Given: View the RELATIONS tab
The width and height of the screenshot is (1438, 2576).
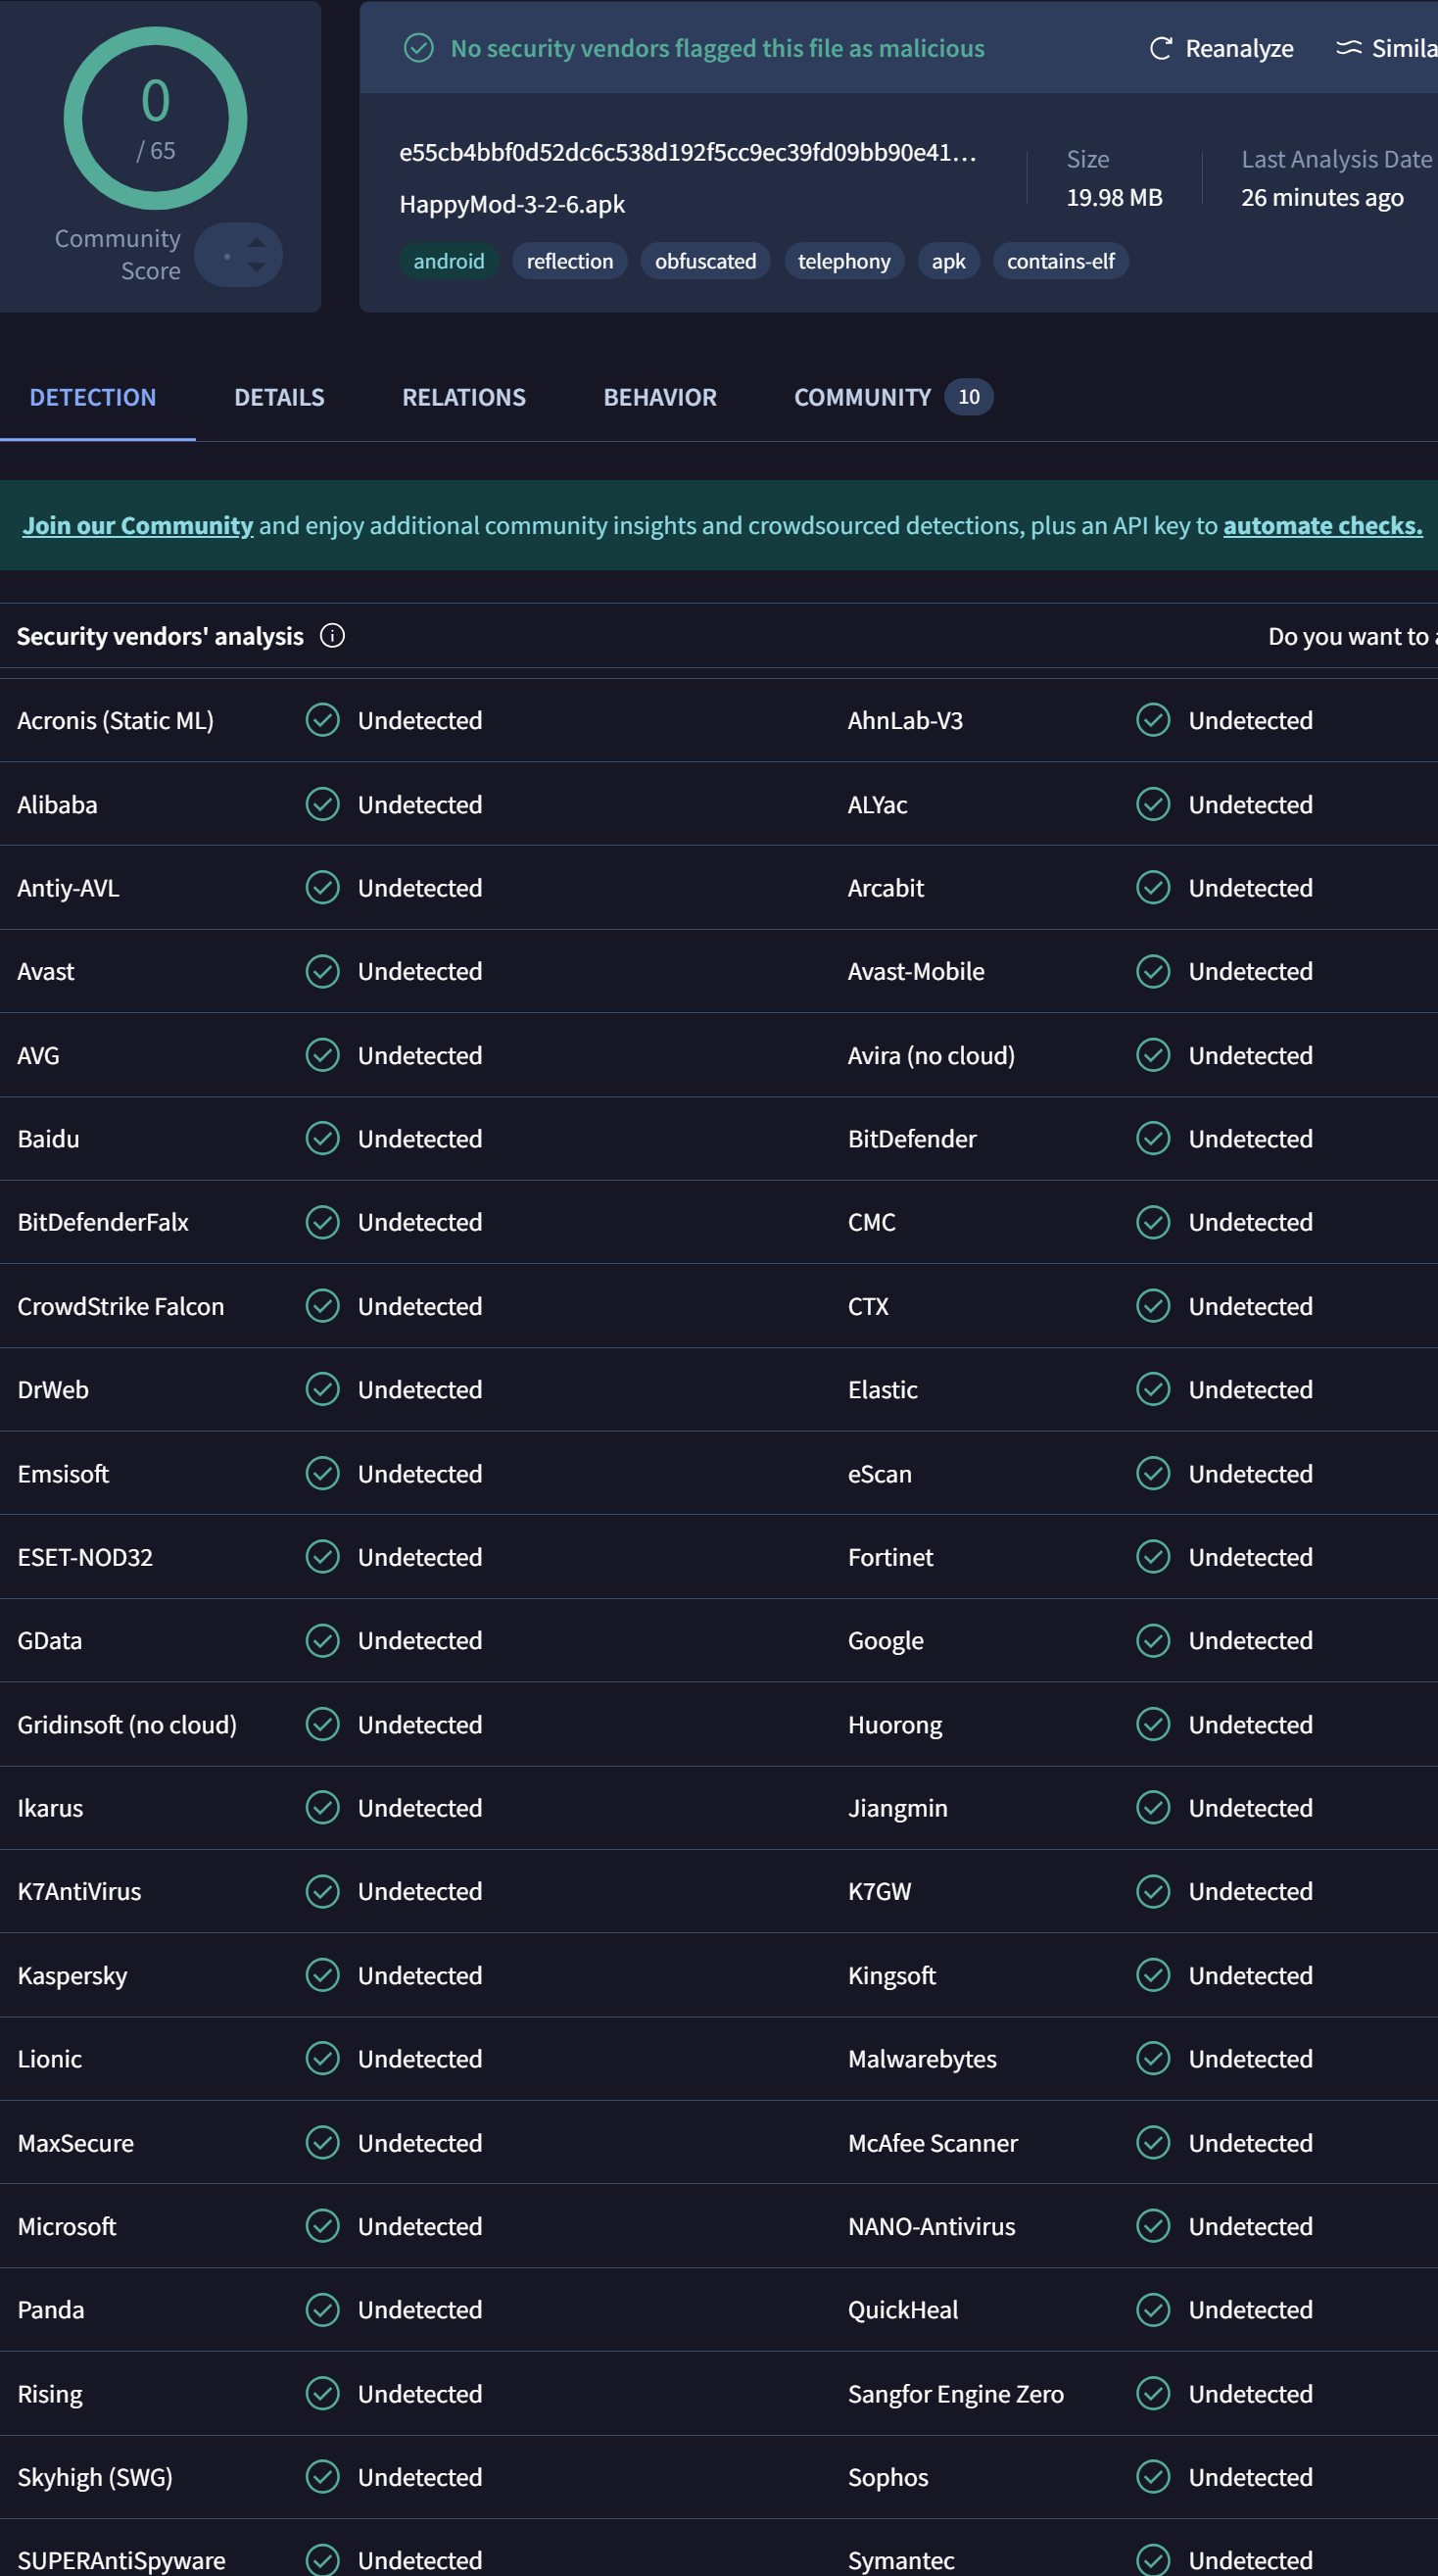Looking at the screenshot, I should point(463,397).
